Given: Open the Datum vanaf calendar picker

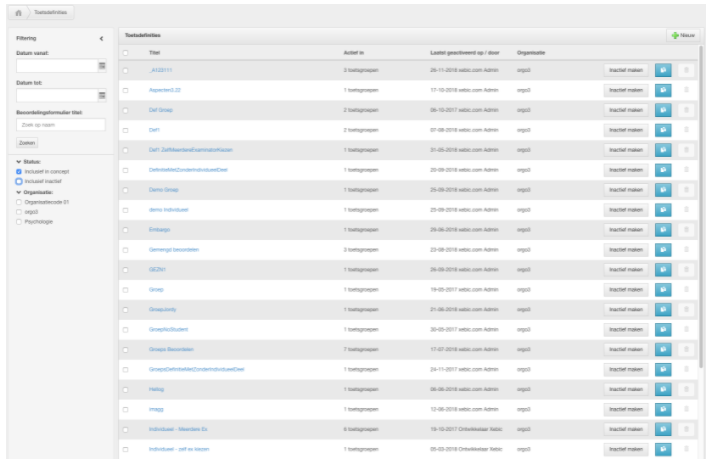Looking at the screenshot, I should click(x=102, y=66).
